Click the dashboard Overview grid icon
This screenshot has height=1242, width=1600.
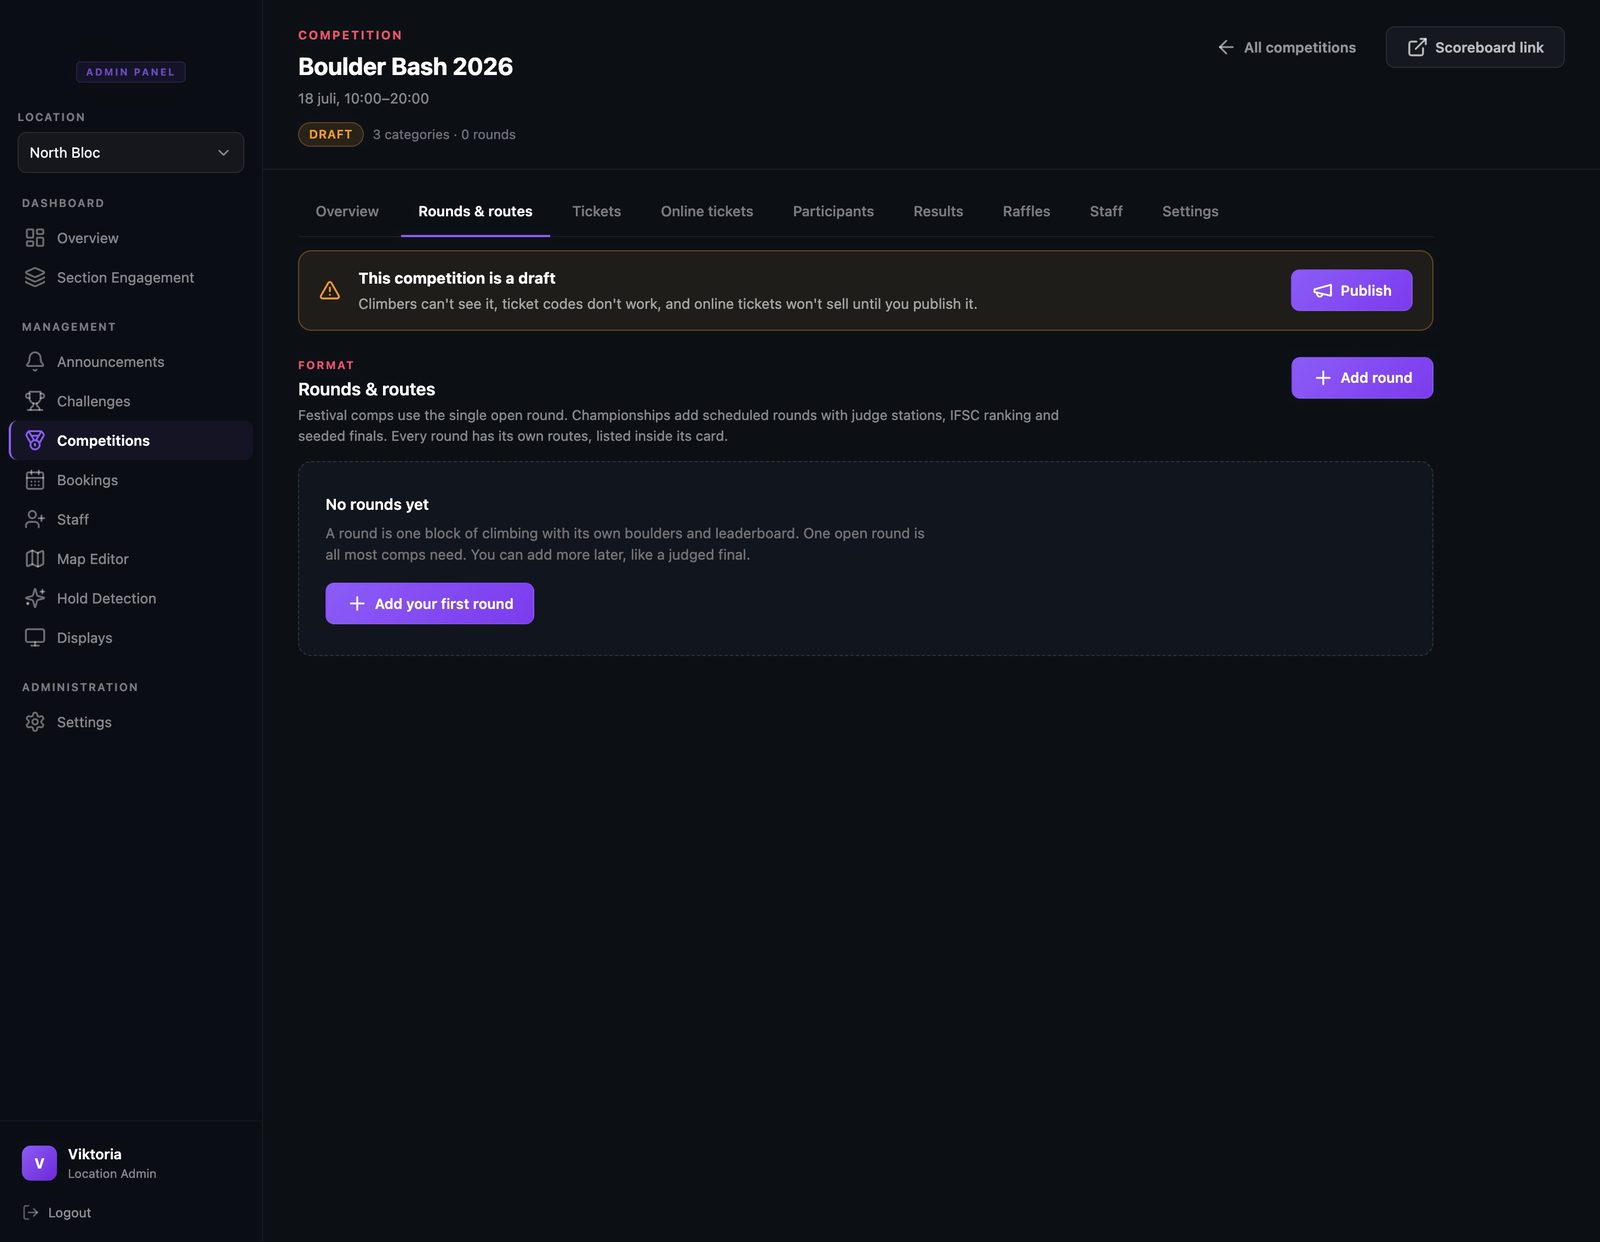(35, 238)
